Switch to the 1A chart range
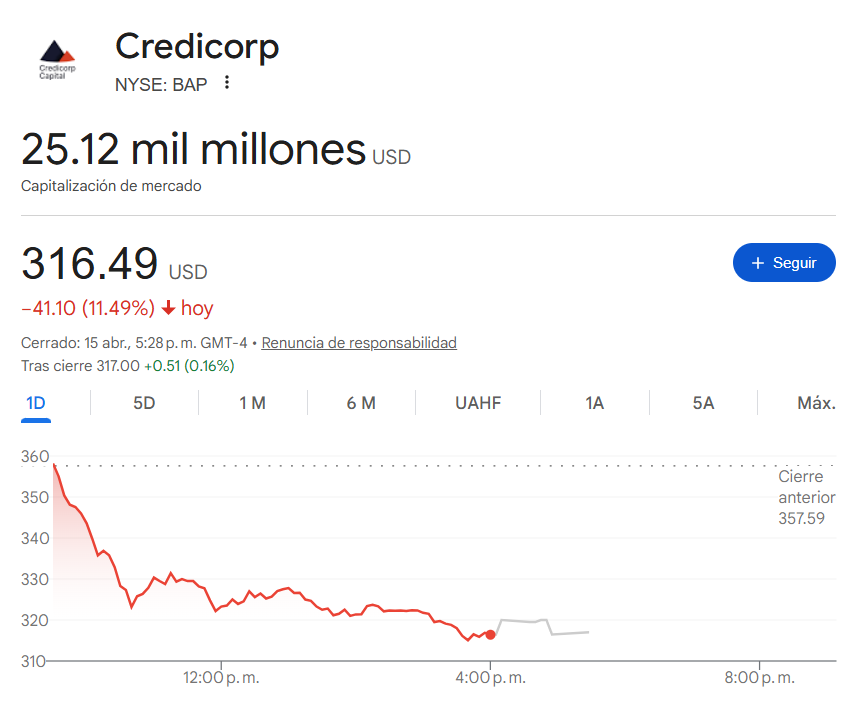 (595, 403)
